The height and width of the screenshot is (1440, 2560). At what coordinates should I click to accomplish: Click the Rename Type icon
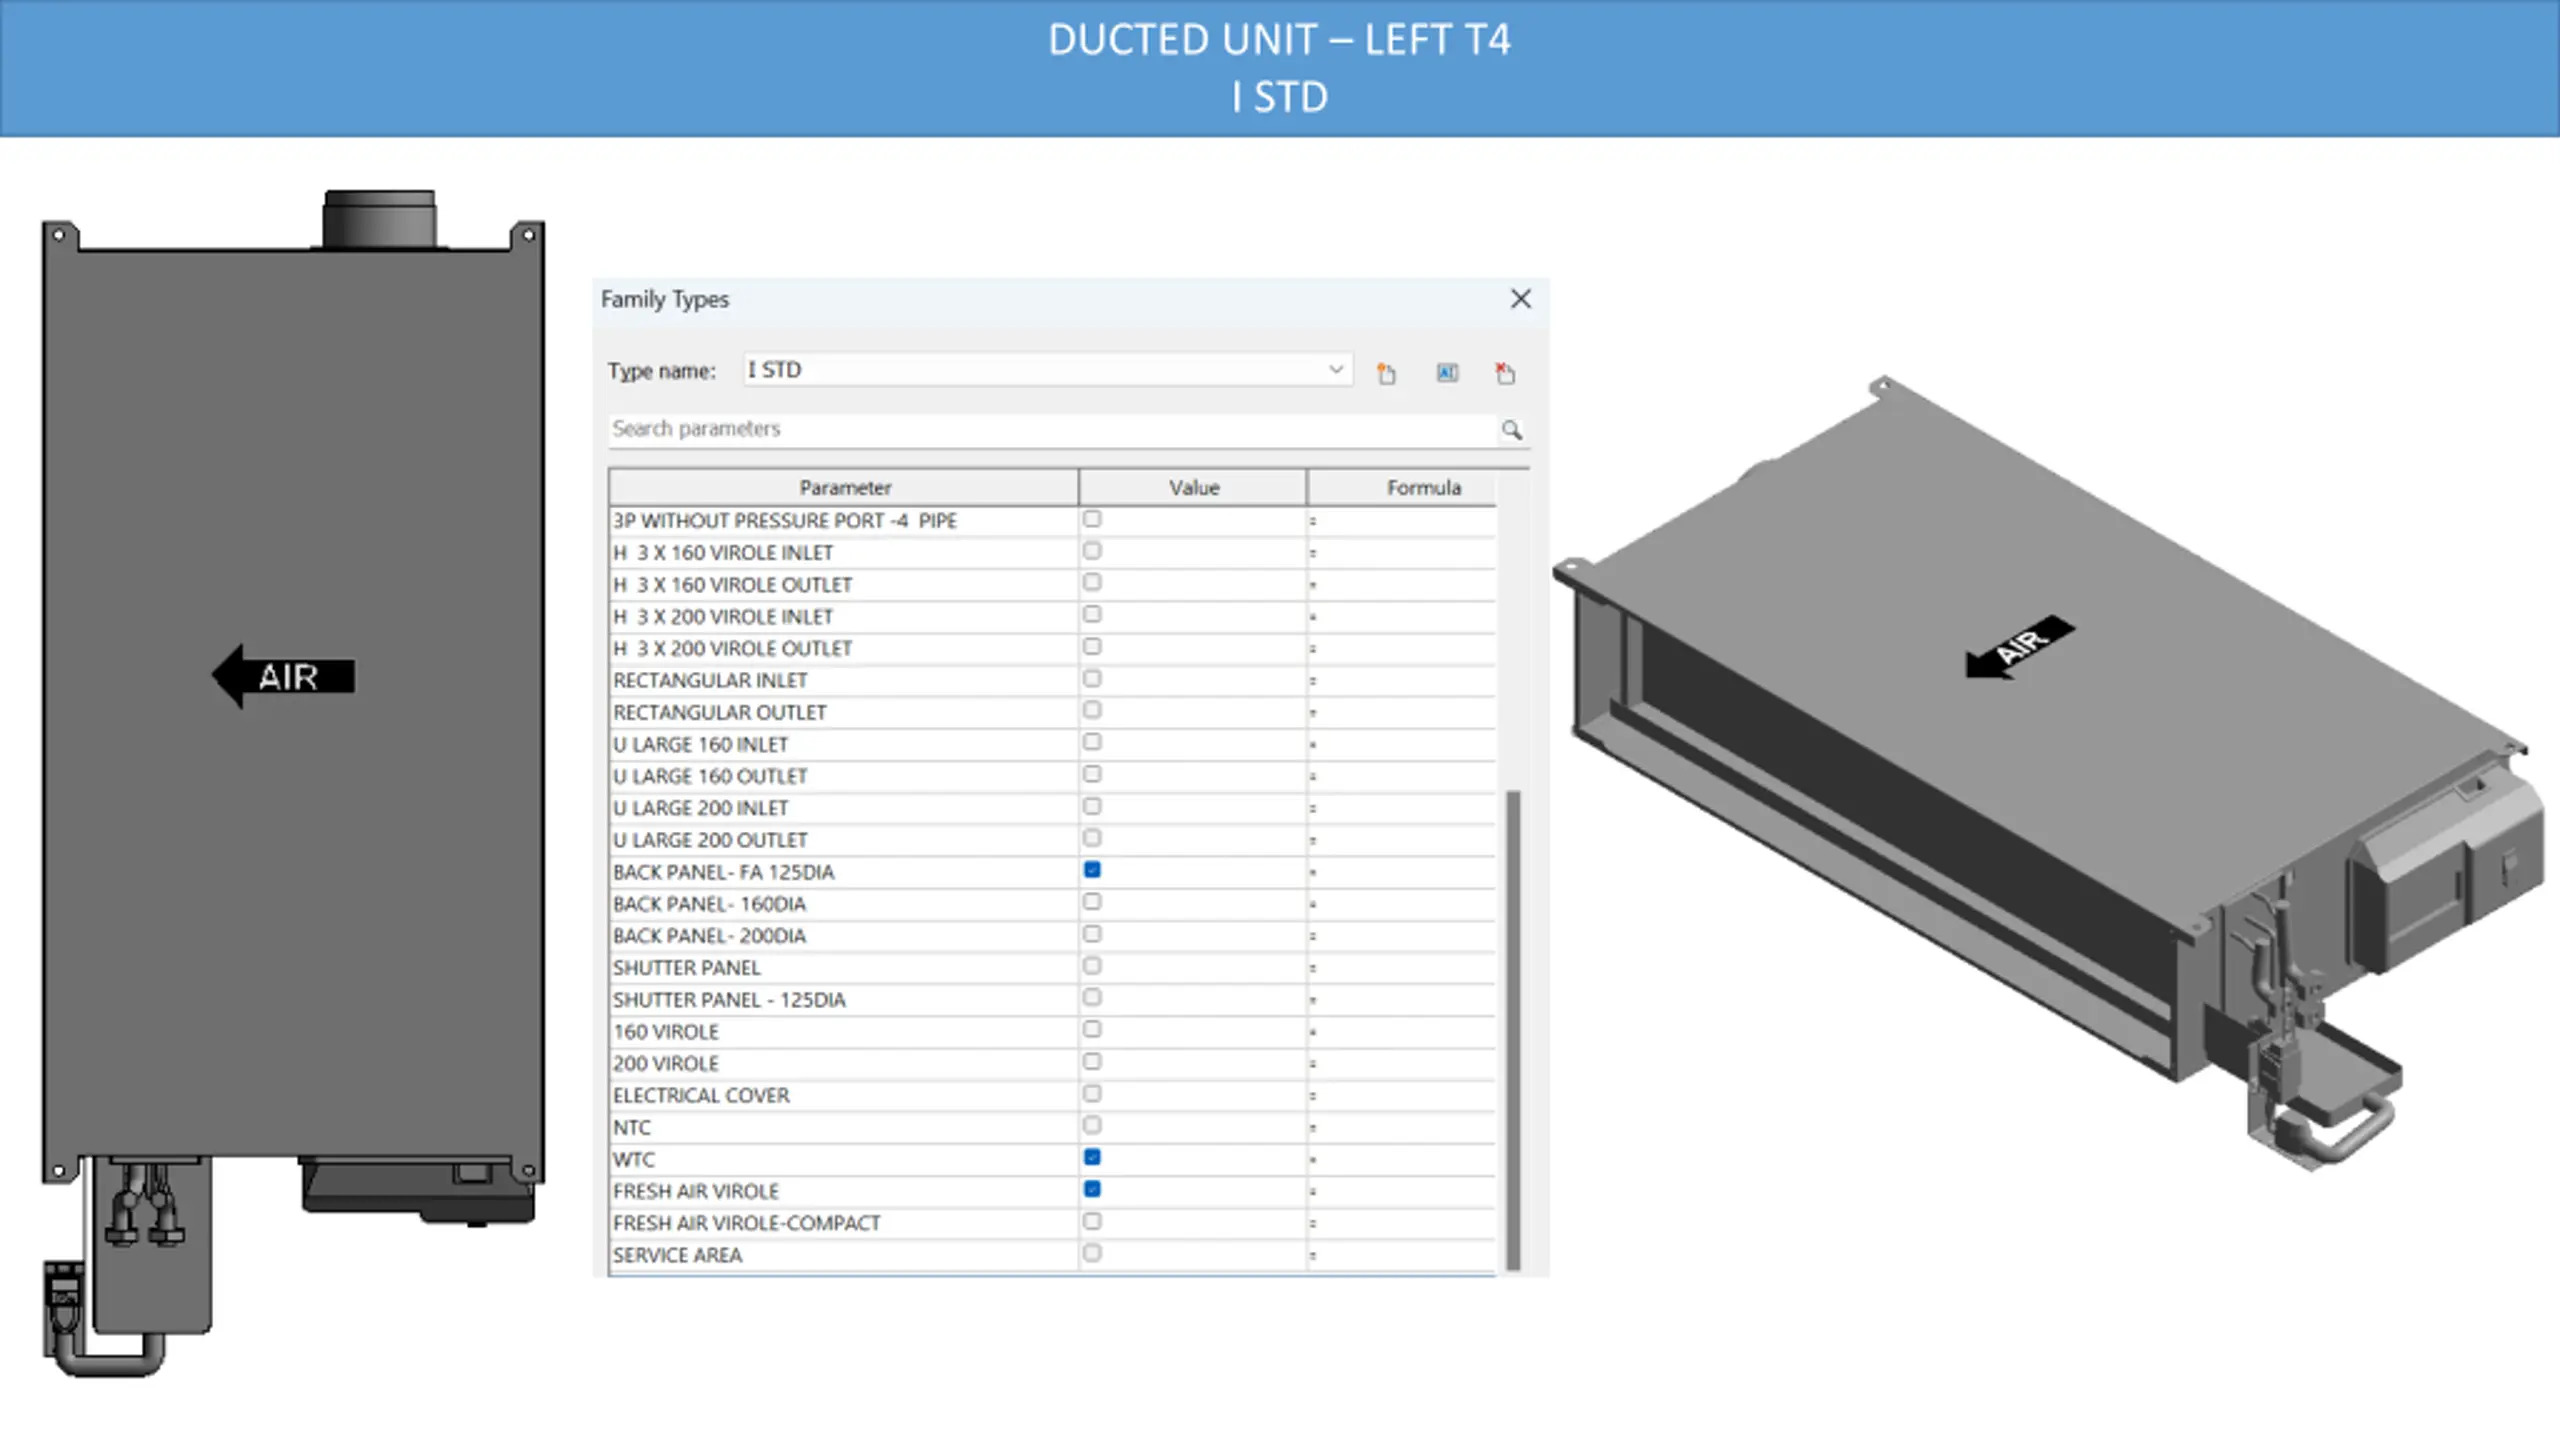click(1447, 373)
